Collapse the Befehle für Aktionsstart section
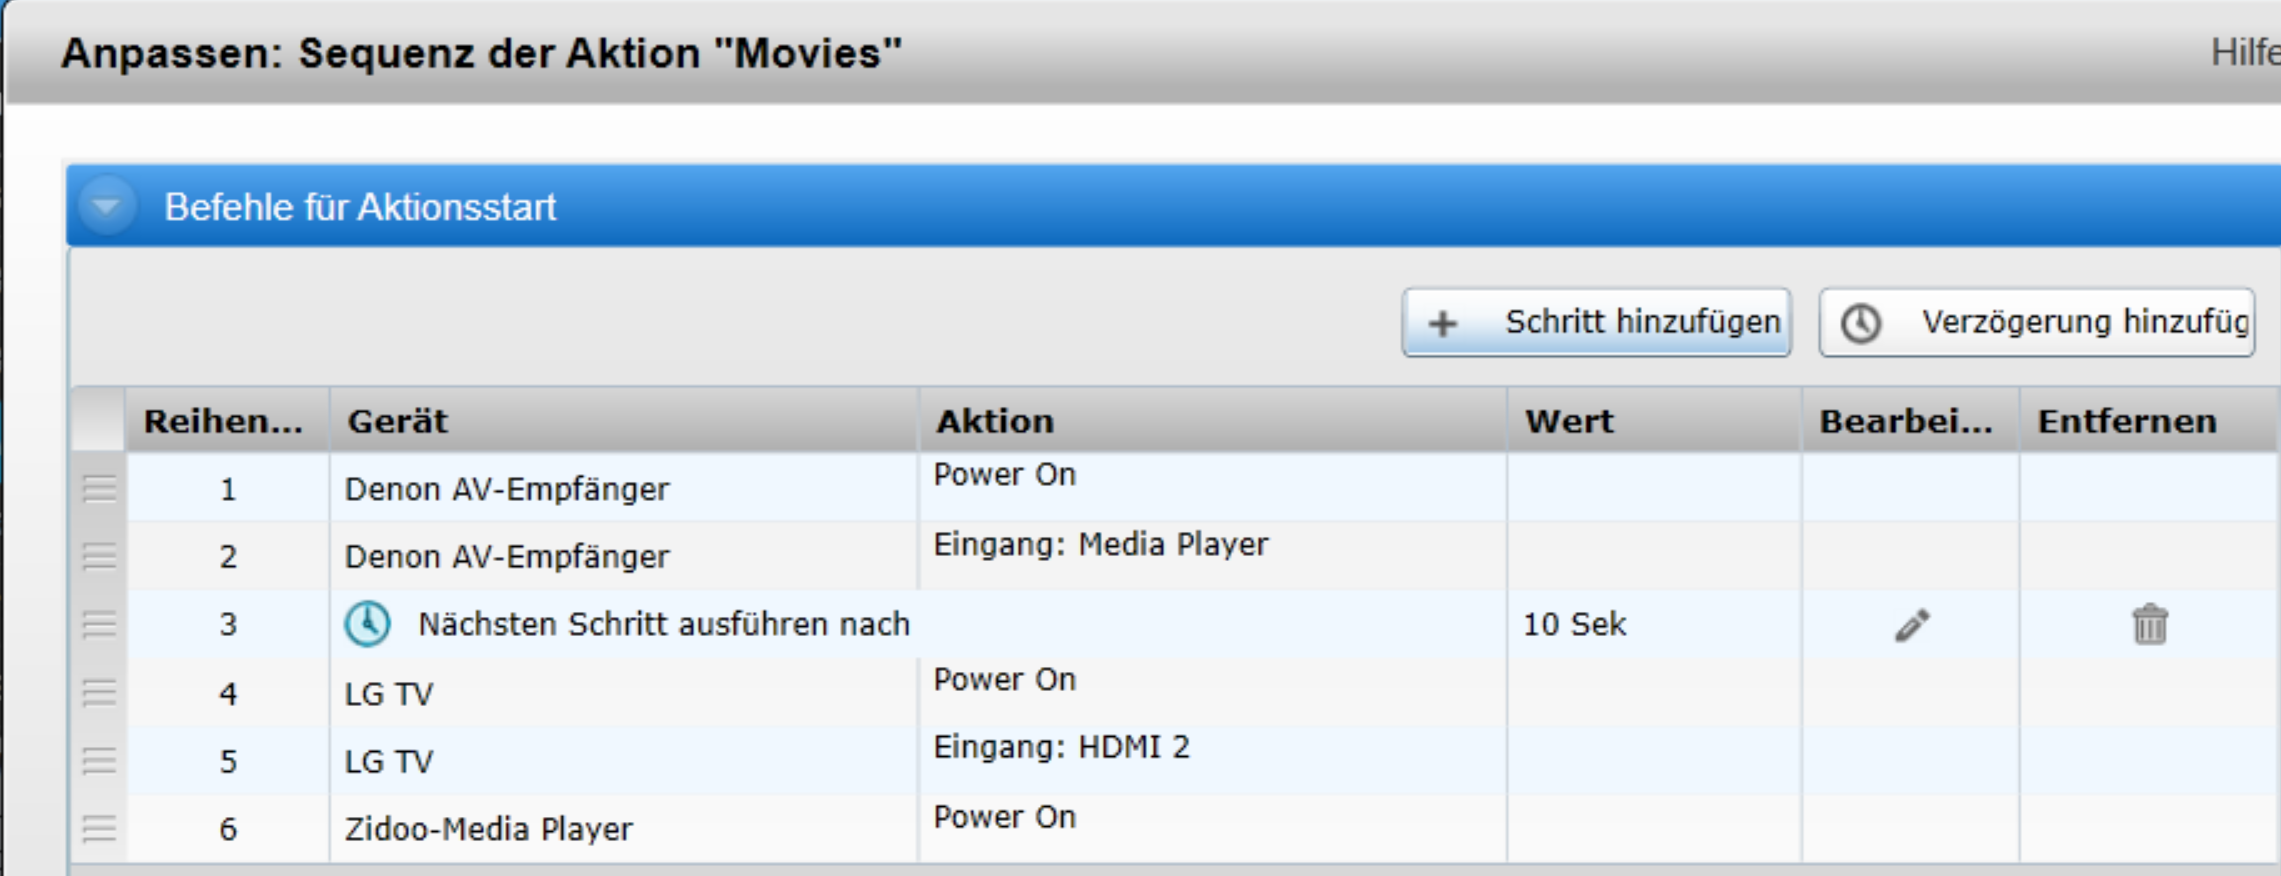2281x876 pixels. pos(106,206)
